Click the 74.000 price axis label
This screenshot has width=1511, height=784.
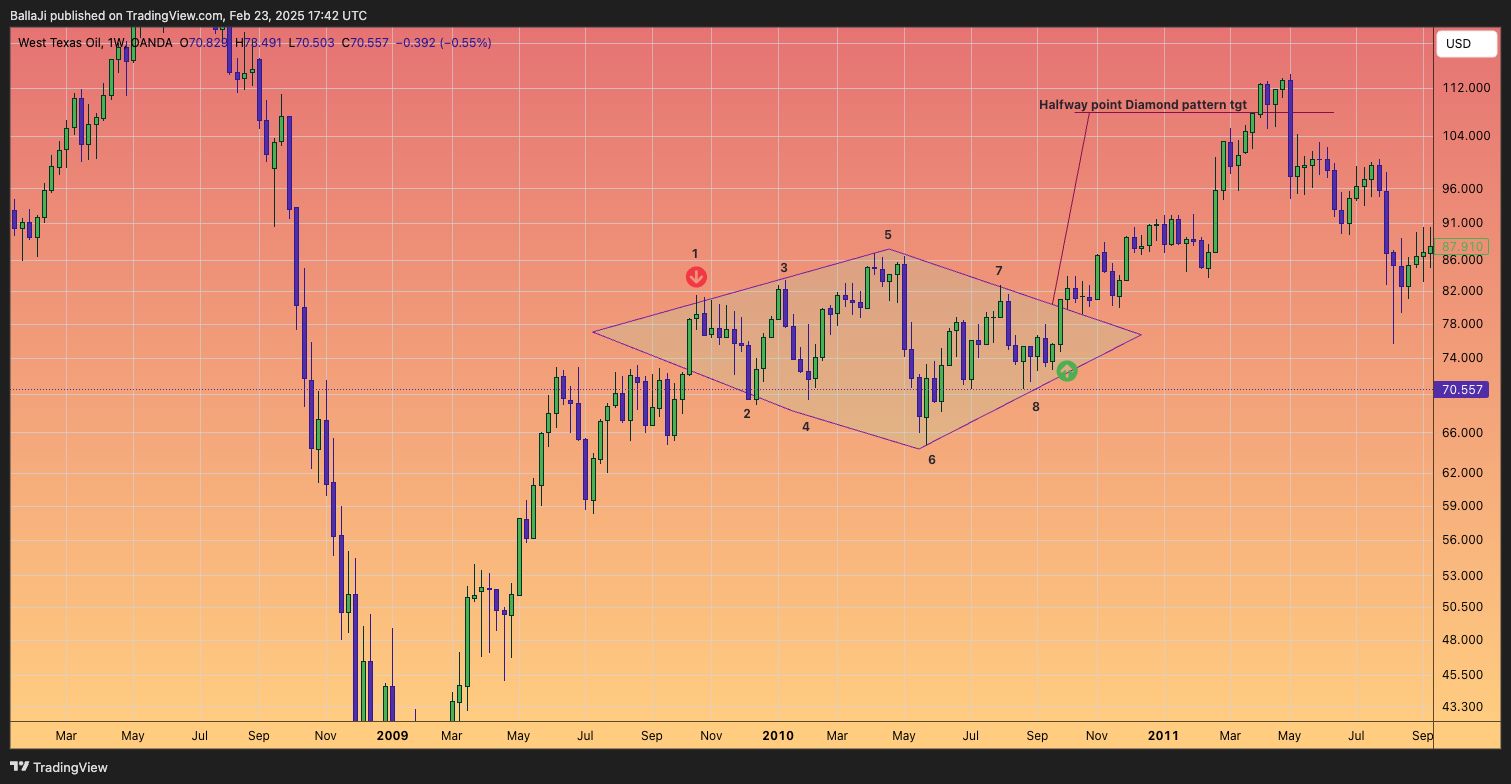tap(1463, 358)
